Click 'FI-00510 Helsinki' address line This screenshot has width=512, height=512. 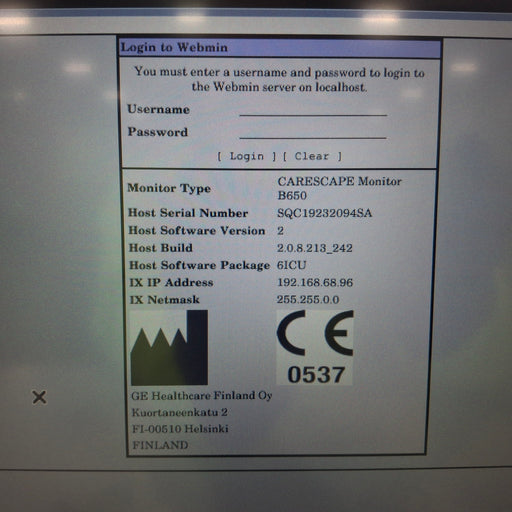(x=180, y=429)
